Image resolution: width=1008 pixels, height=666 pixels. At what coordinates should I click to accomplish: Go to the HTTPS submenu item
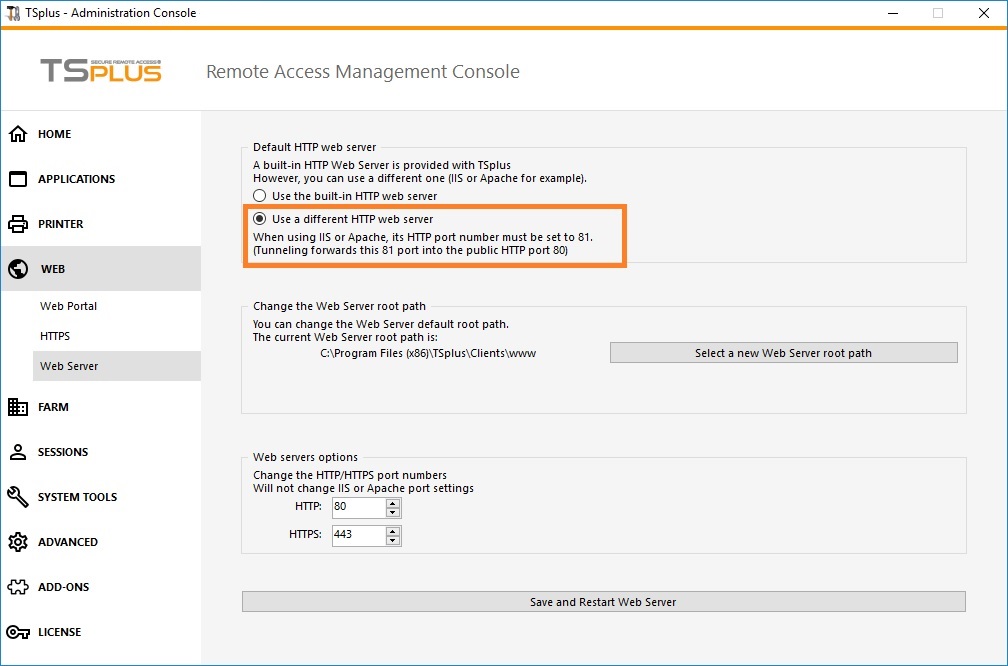55,336
